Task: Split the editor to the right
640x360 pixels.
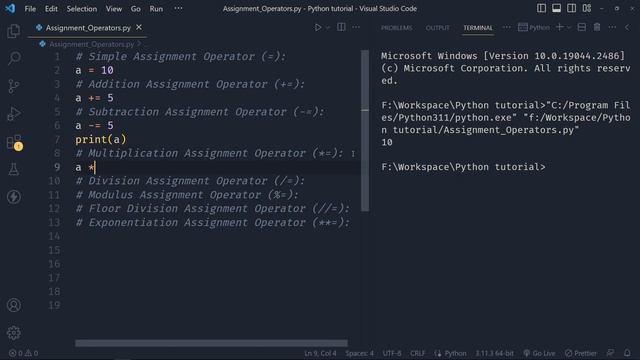Action: coord(341,27)
